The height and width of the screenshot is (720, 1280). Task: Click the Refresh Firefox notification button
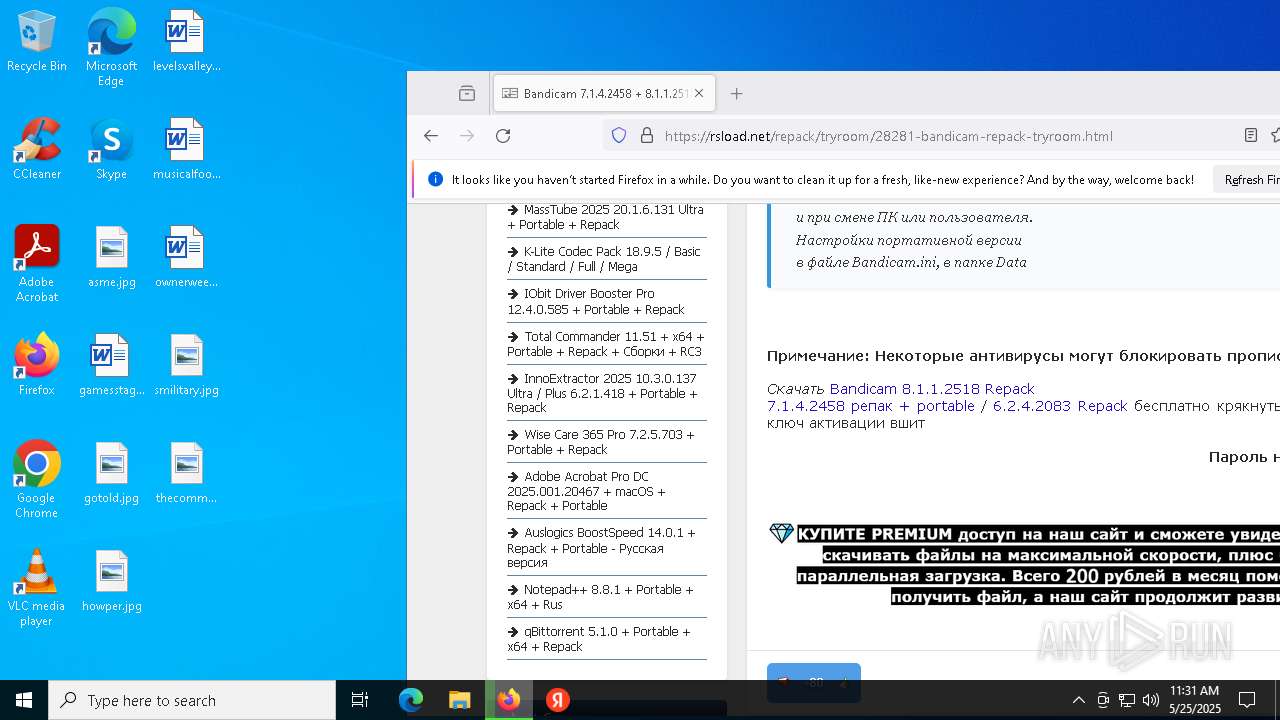1248,180
